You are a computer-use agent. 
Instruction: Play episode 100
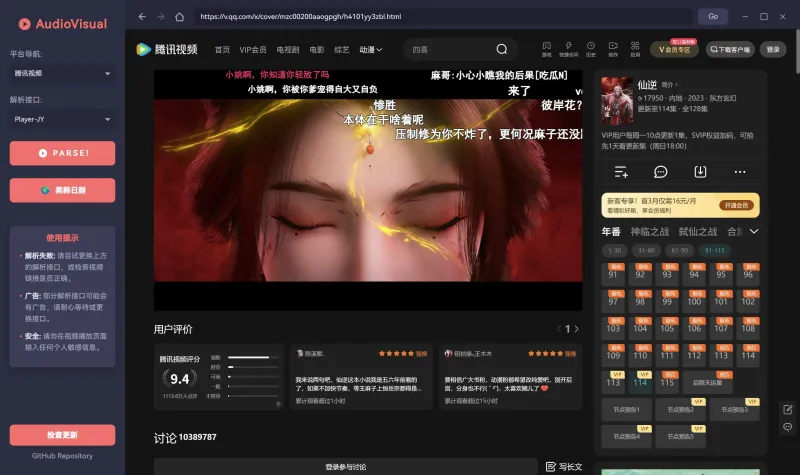tap(694, 301)
